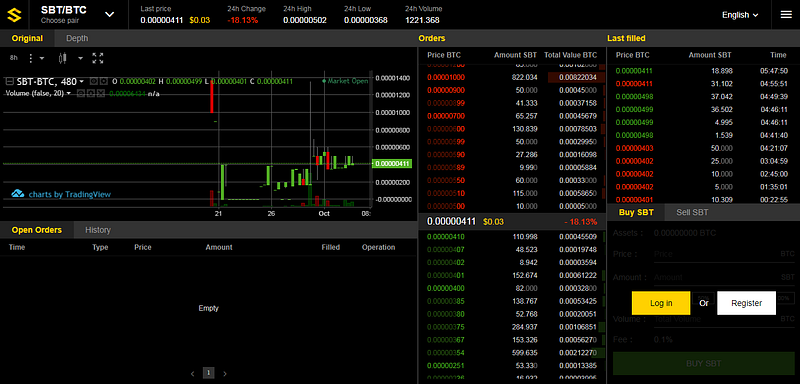Switch to the Original chart tab
Image resolution: width=800 pixels, height=384 pixels.
click(x=27, y=38)
